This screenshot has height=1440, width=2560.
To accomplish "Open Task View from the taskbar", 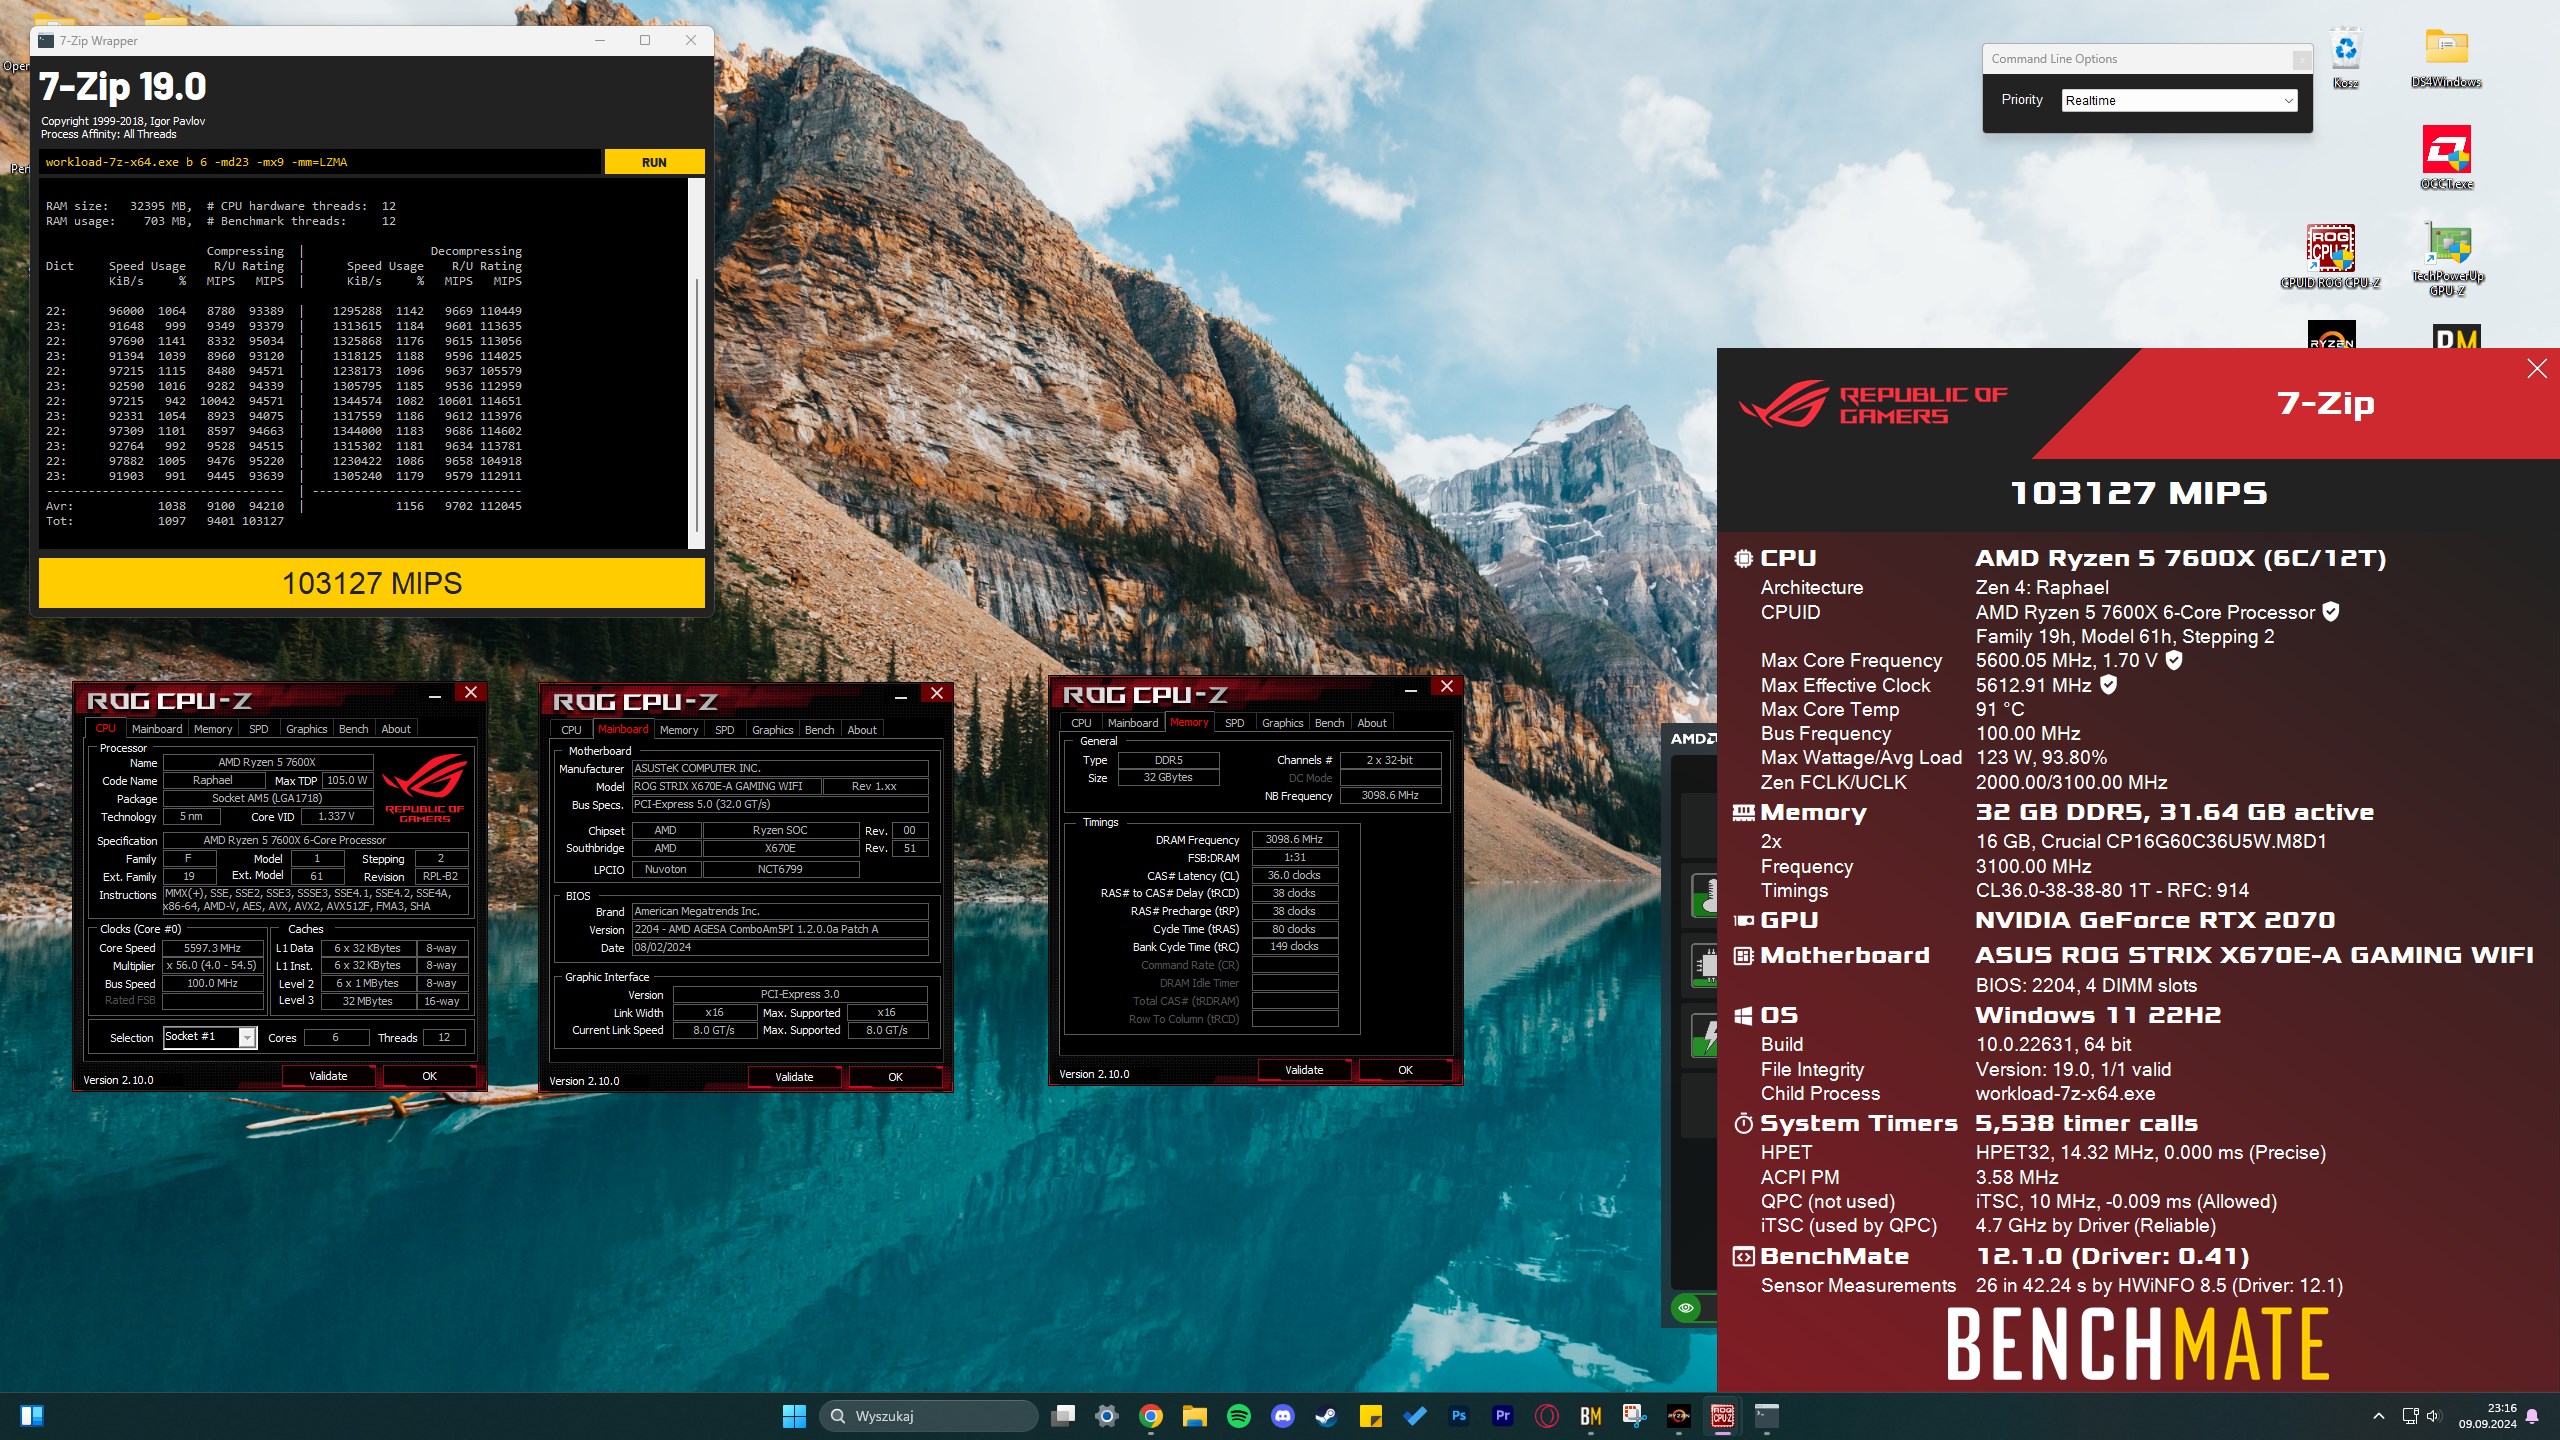I will [1063, 1415].
